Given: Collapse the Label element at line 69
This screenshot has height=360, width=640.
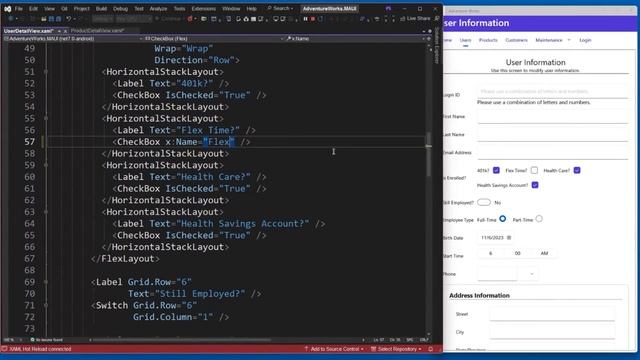Looking at the screenshot, I should (46, 282).
